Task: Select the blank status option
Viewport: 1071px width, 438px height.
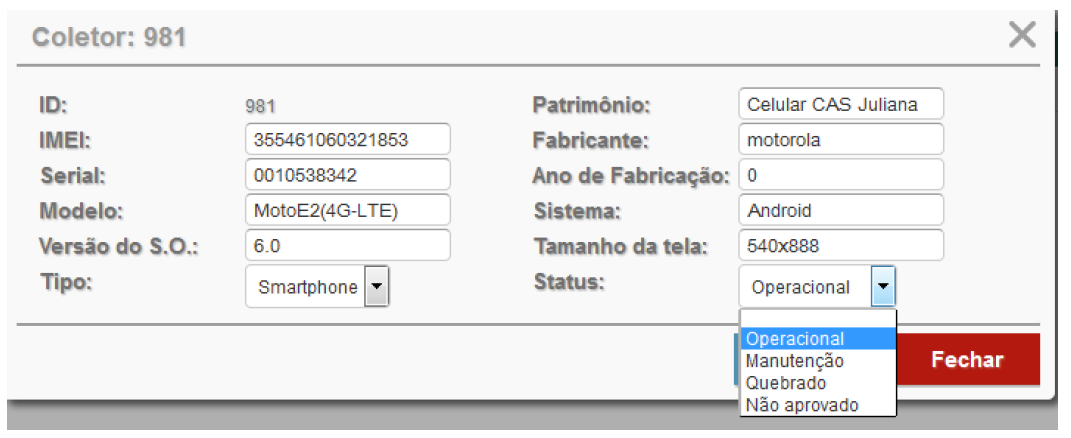Action: (817, 319)
